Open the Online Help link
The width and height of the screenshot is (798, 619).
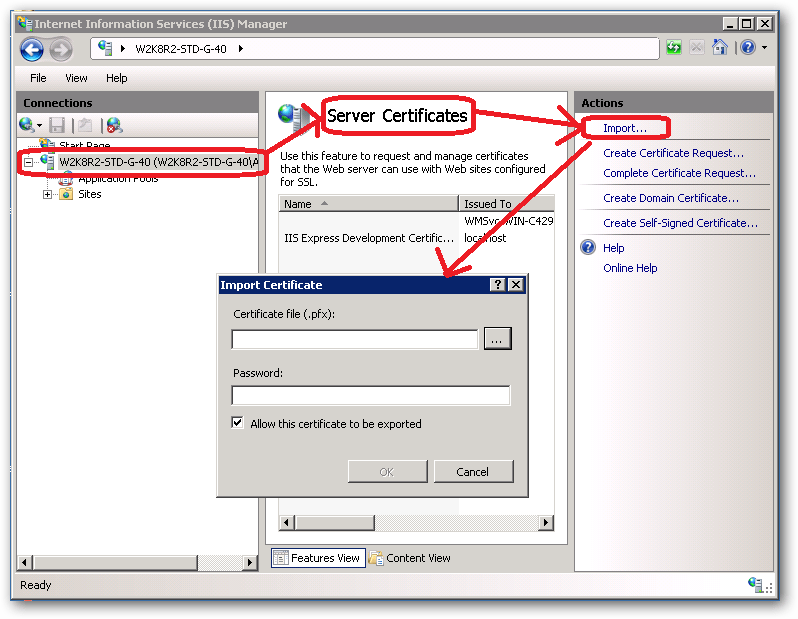tap(630, 268)
